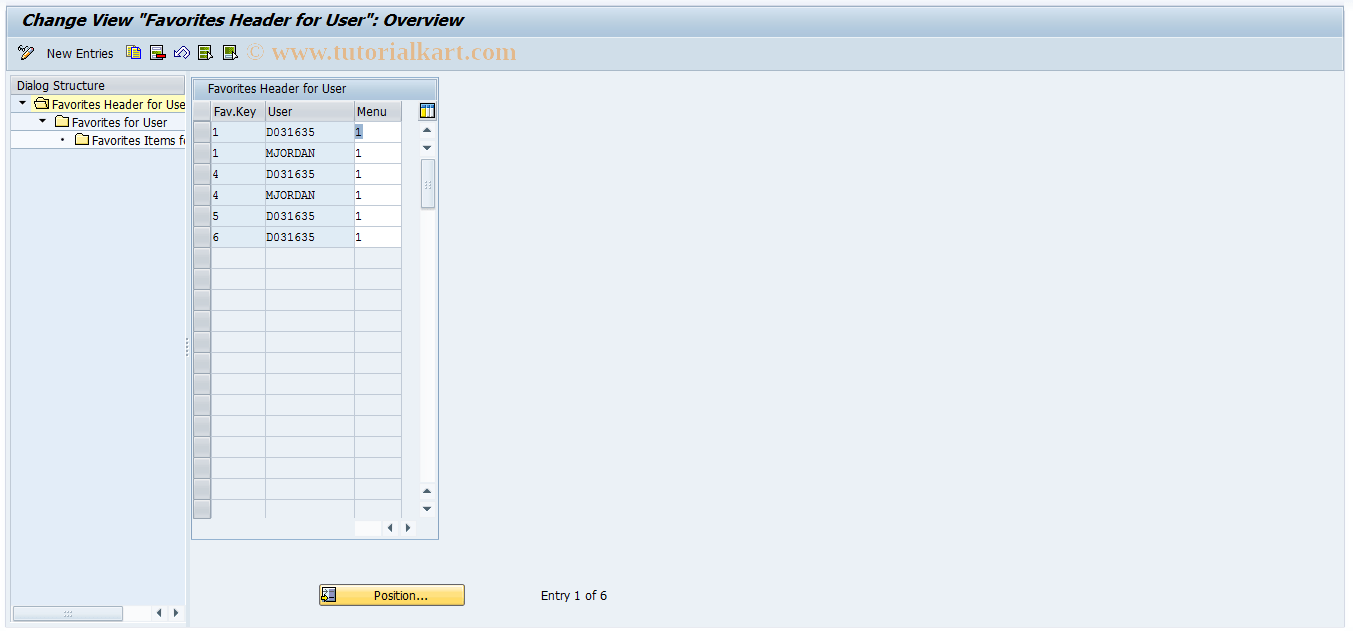
Task: Collapse the Favorites for User node
Action: pos(42,121)
